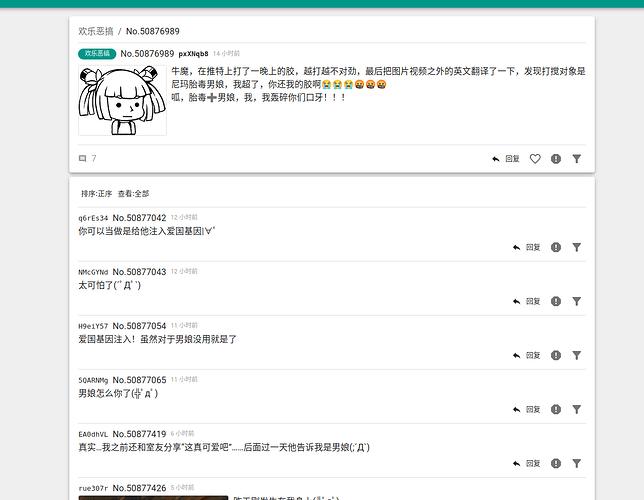Click 回复 text for post No.50877043
Screen dimensions: 644x500
pos(533,301)
